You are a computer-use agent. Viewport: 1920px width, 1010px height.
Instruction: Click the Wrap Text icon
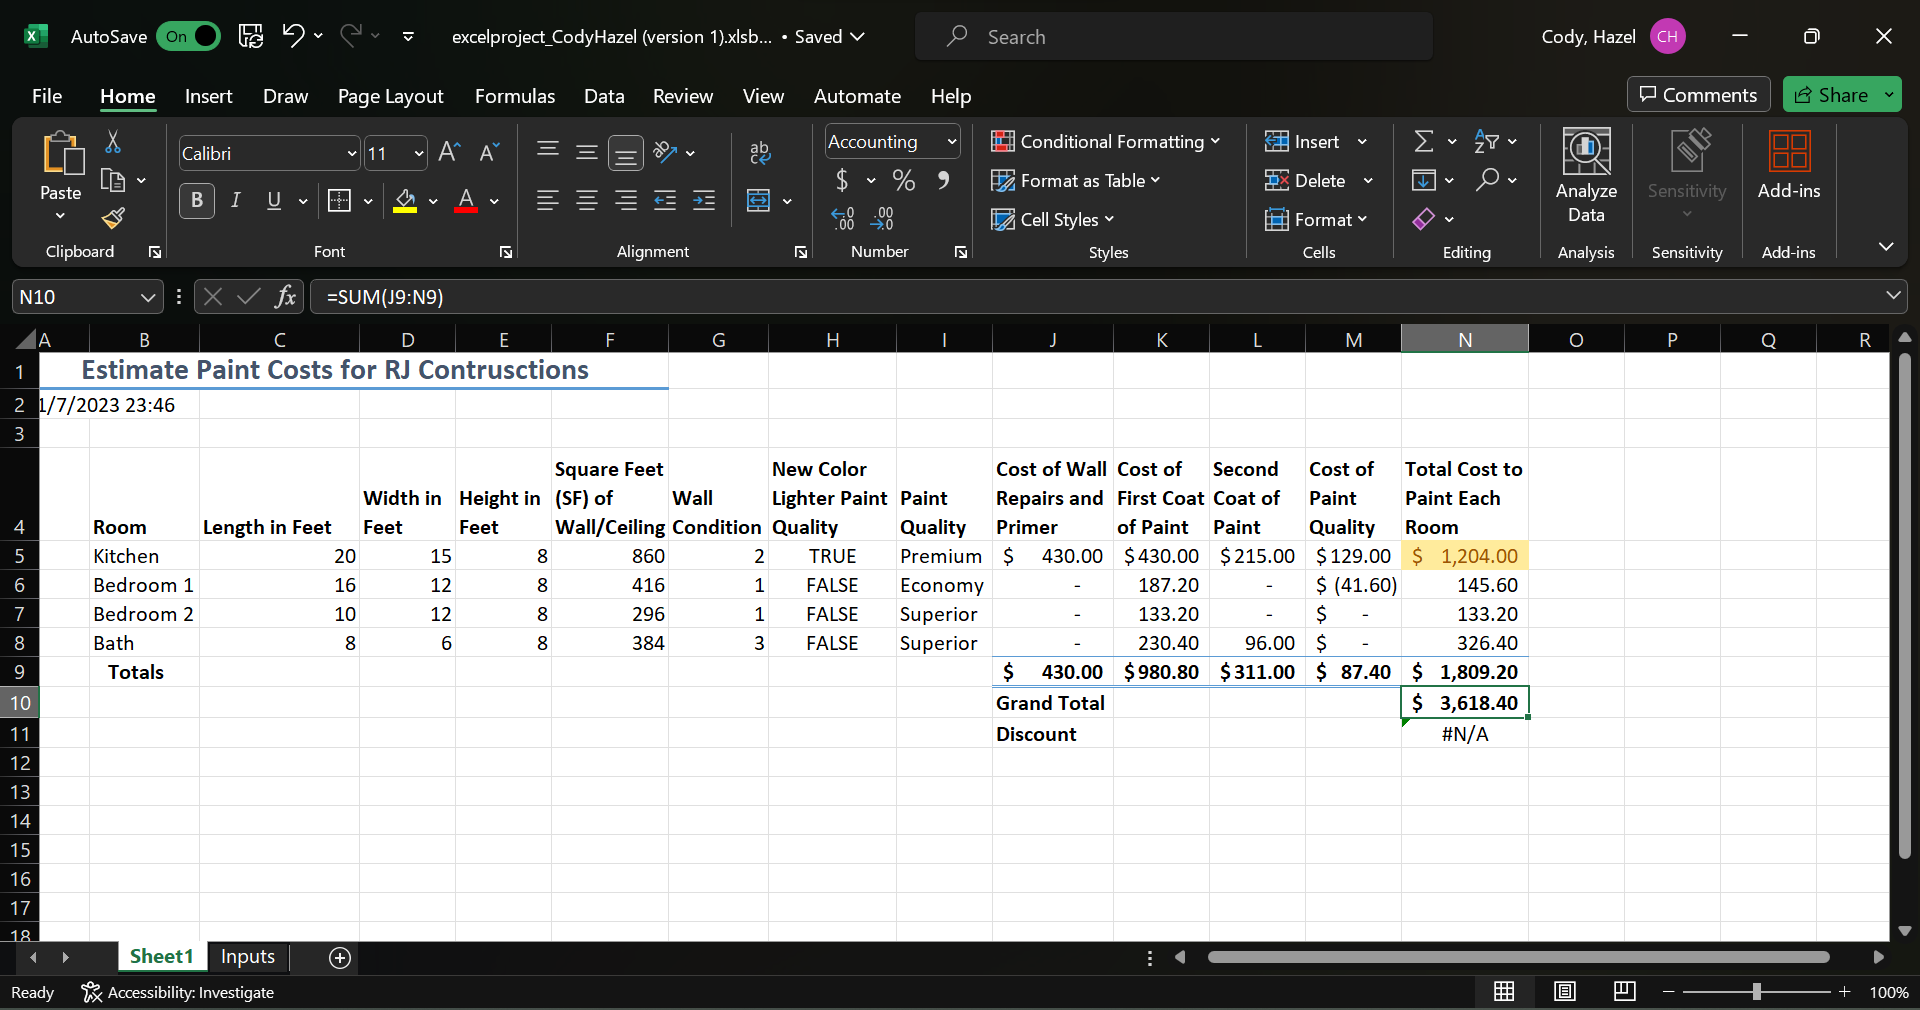coord(760,152)
